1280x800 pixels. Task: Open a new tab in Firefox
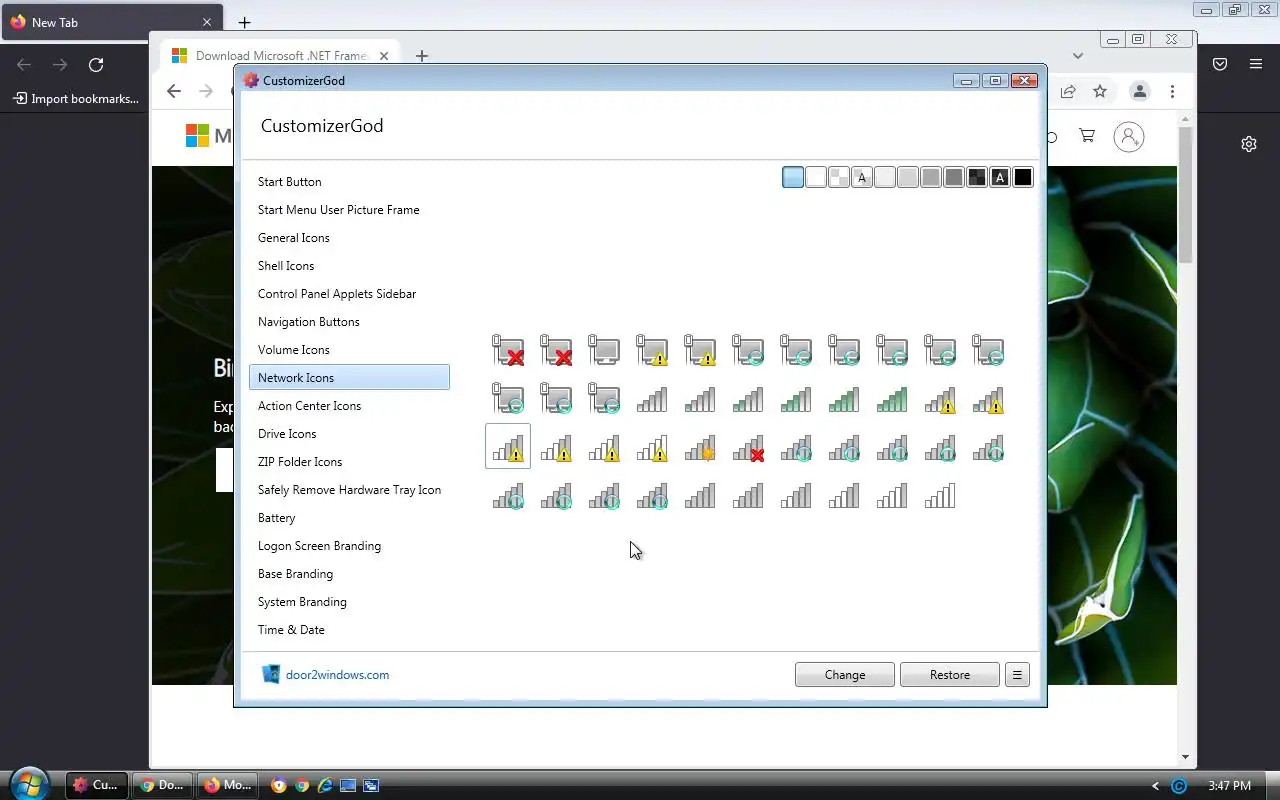(x=244, y=22)
